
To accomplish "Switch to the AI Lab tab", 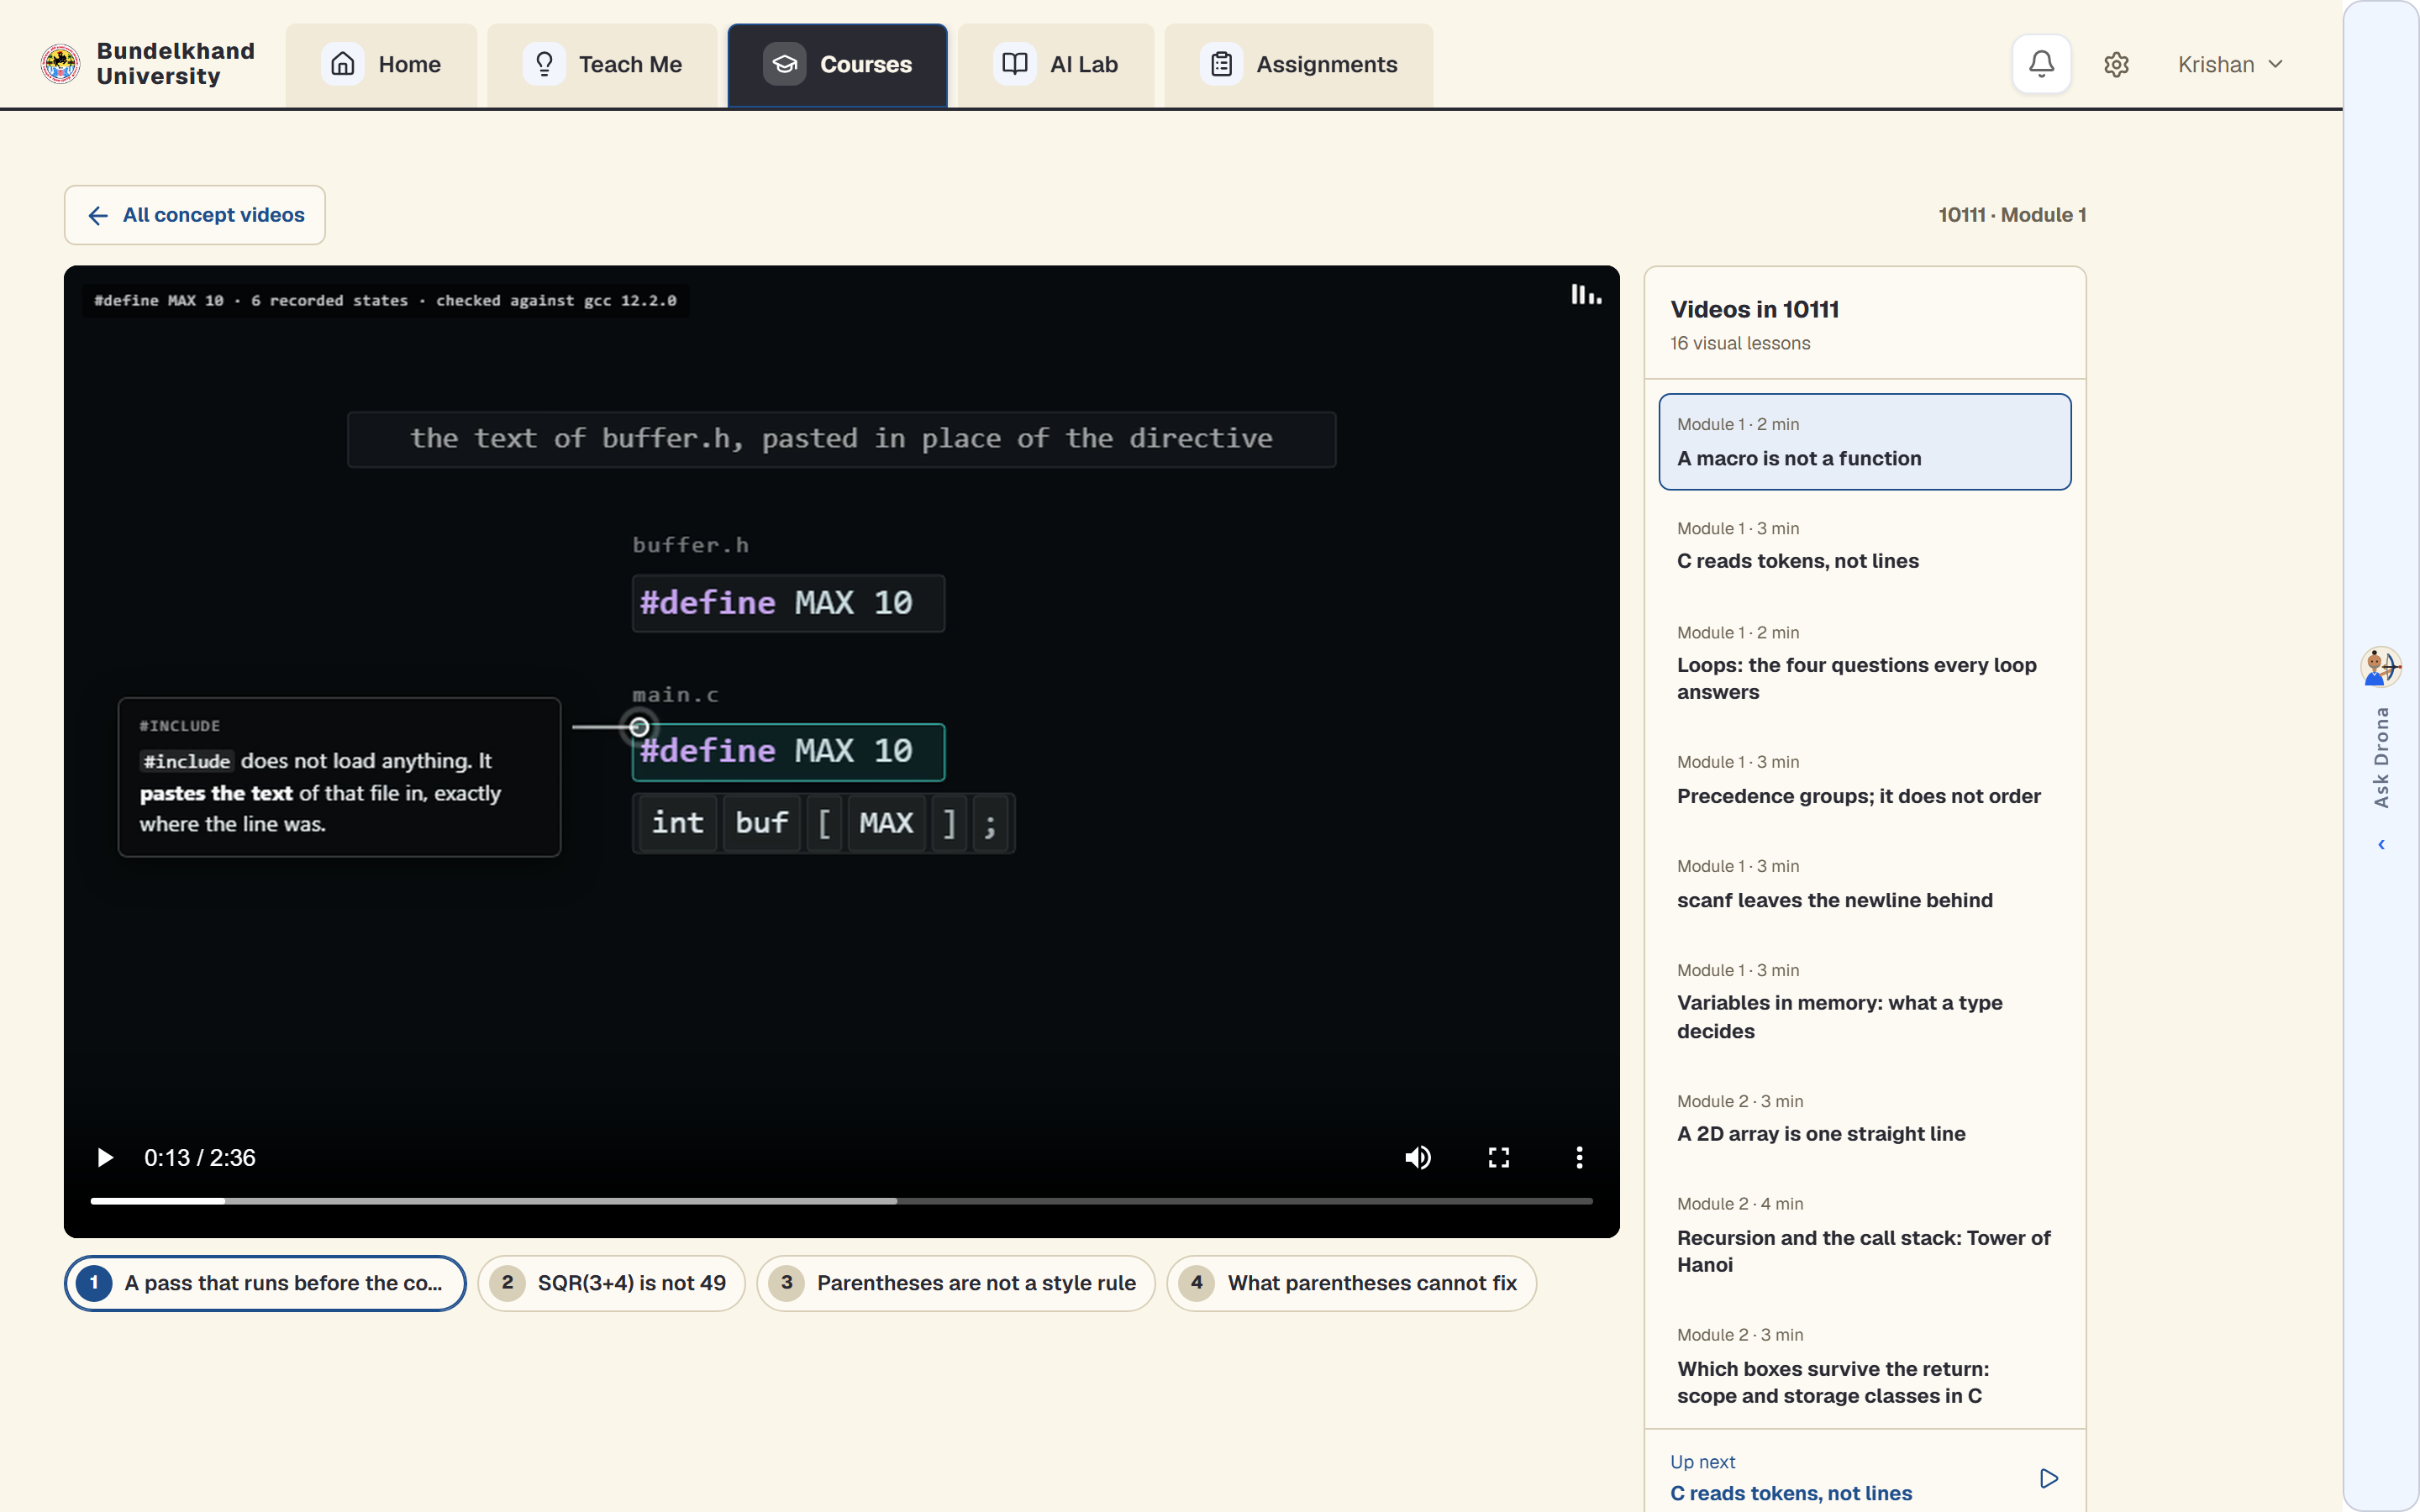I will (x=1056, y=65).
